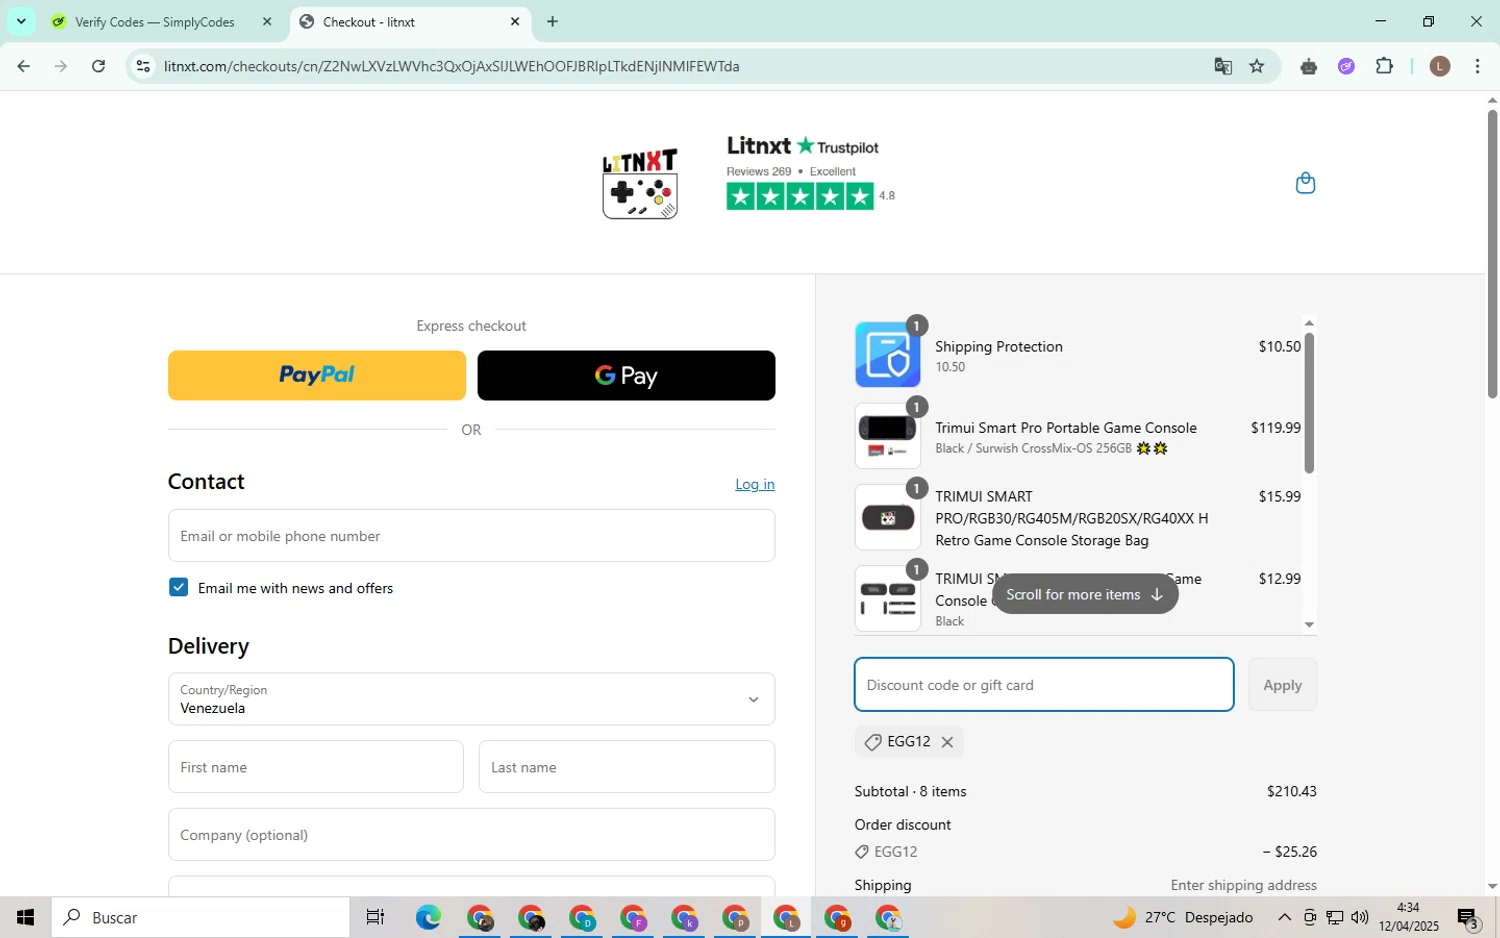Switch to Verify Codes — SimplyCodes tab
This screenshot has width=1500, height=938.
click(x=155, y=22)
